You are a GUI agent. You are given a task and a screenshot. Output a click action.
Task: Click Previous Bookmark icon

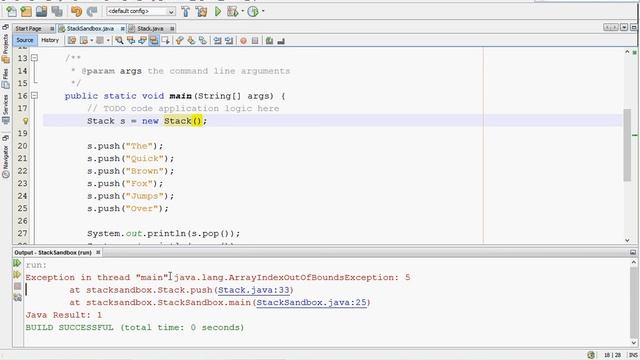pyautogui.click(x=180, y=40)
